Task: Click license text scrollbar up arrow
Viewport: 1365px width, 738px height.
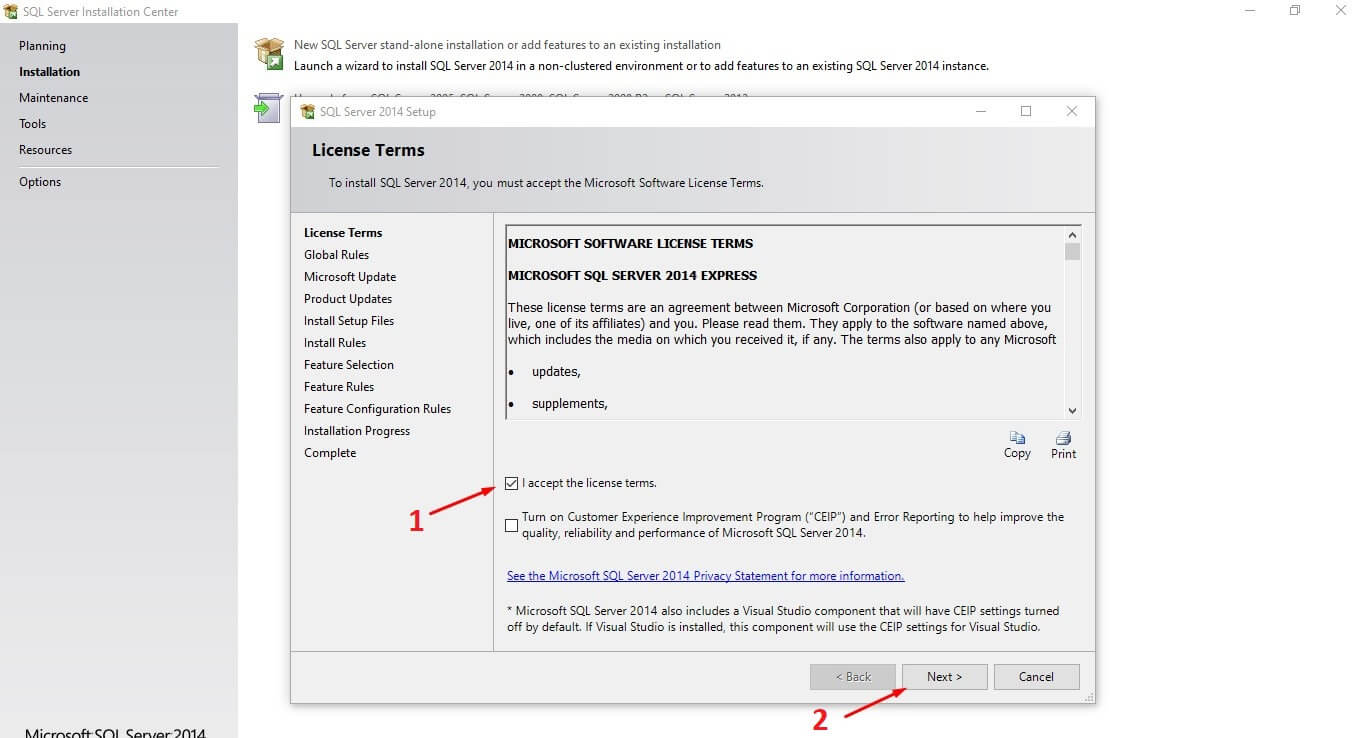Action: pos(1072,234)
